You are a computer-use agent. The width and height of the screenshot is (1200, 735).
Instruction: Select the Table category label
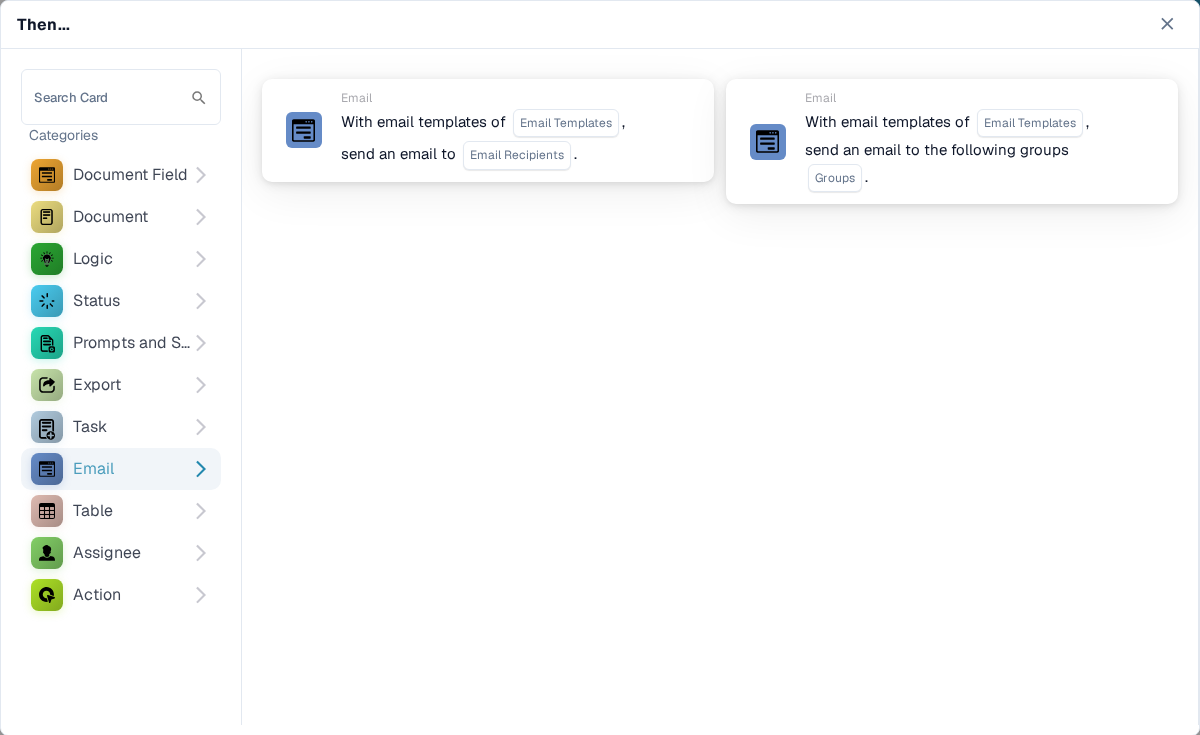tap(93, 511)
